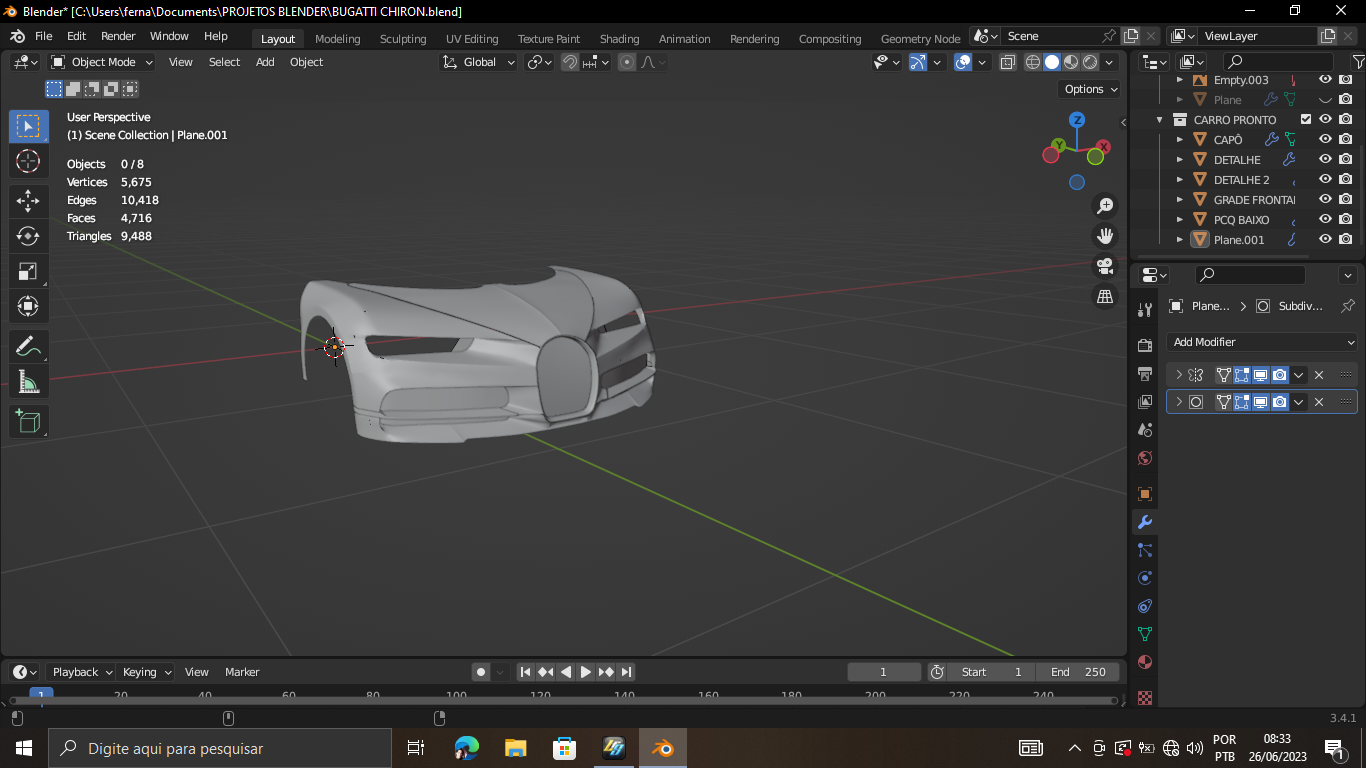Click the 3D cursor tool
The width and height of the screenshot is (1366, 768).
pyautogui.click(x=28, y=161)
